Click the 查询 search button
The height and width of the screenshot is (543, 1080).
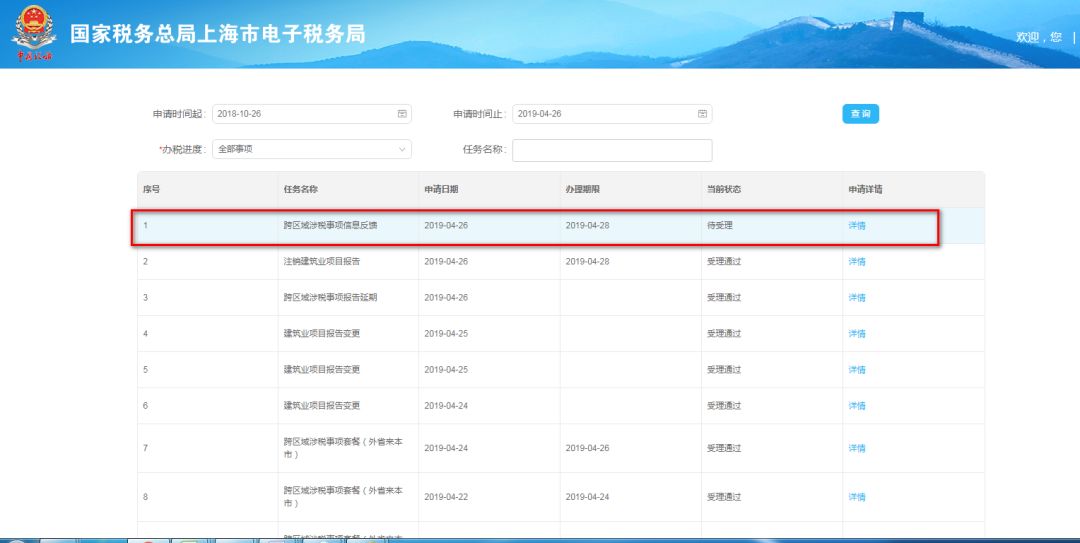point(860,114)
